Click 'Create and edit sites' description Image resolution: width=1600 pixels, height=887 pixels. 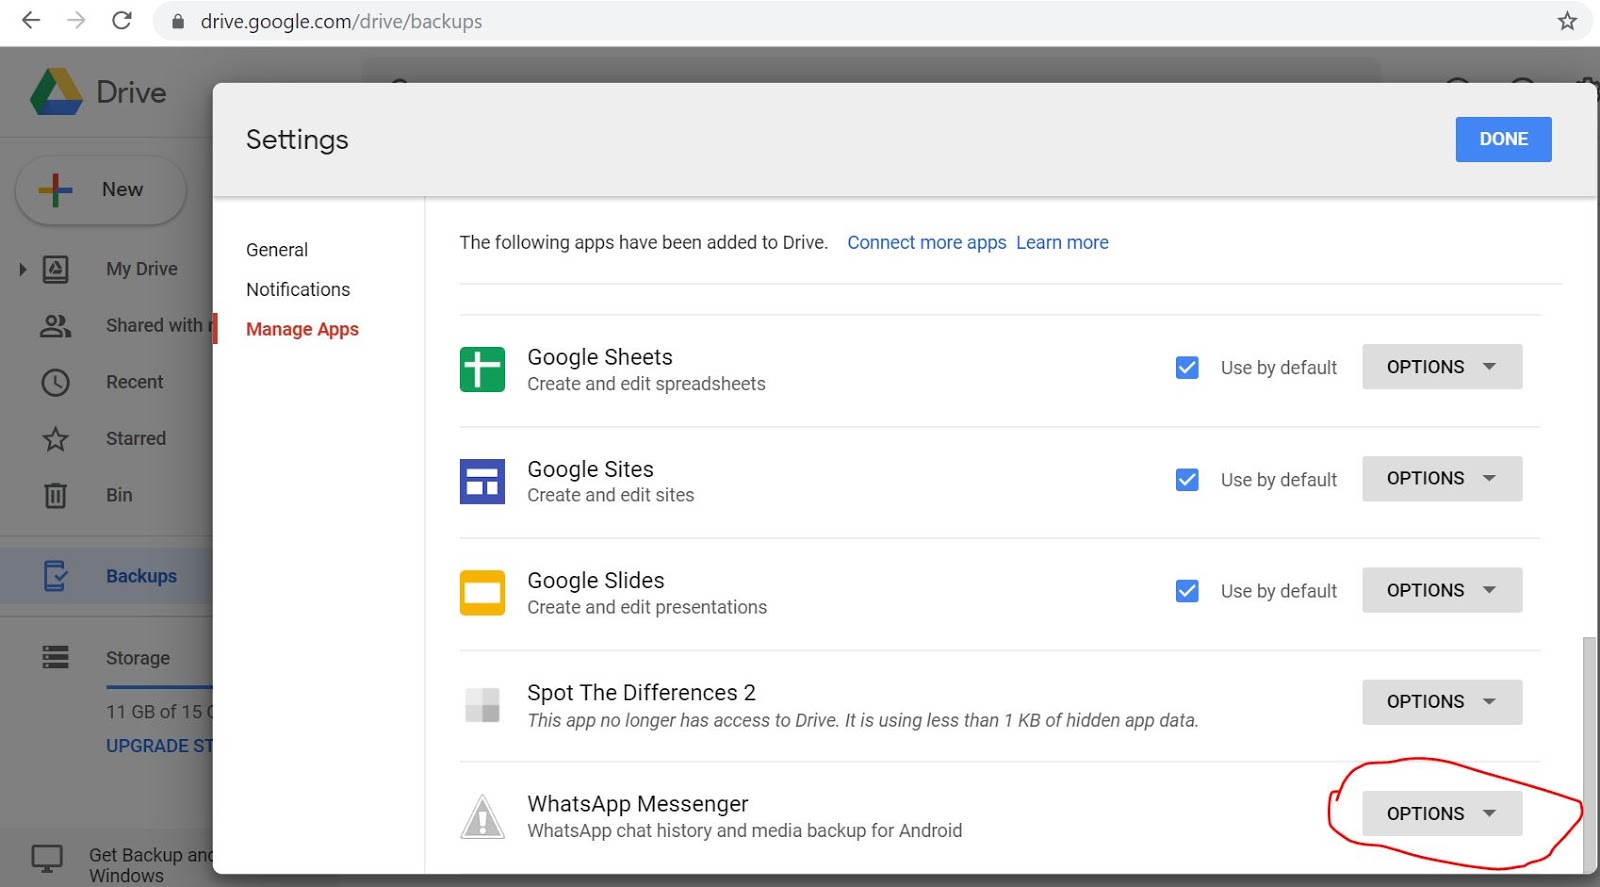pyautogui.click(x=611, y=495)
